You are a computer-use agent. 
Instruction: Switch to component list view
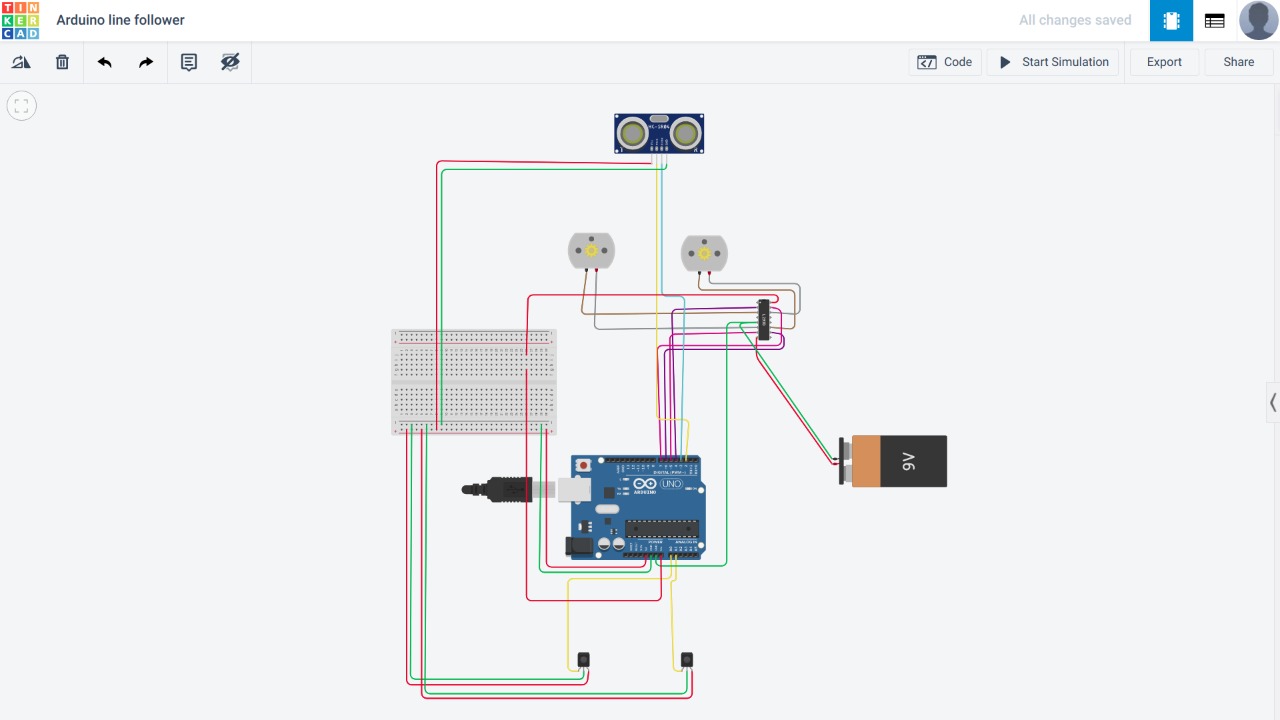tap(1214, 20)
